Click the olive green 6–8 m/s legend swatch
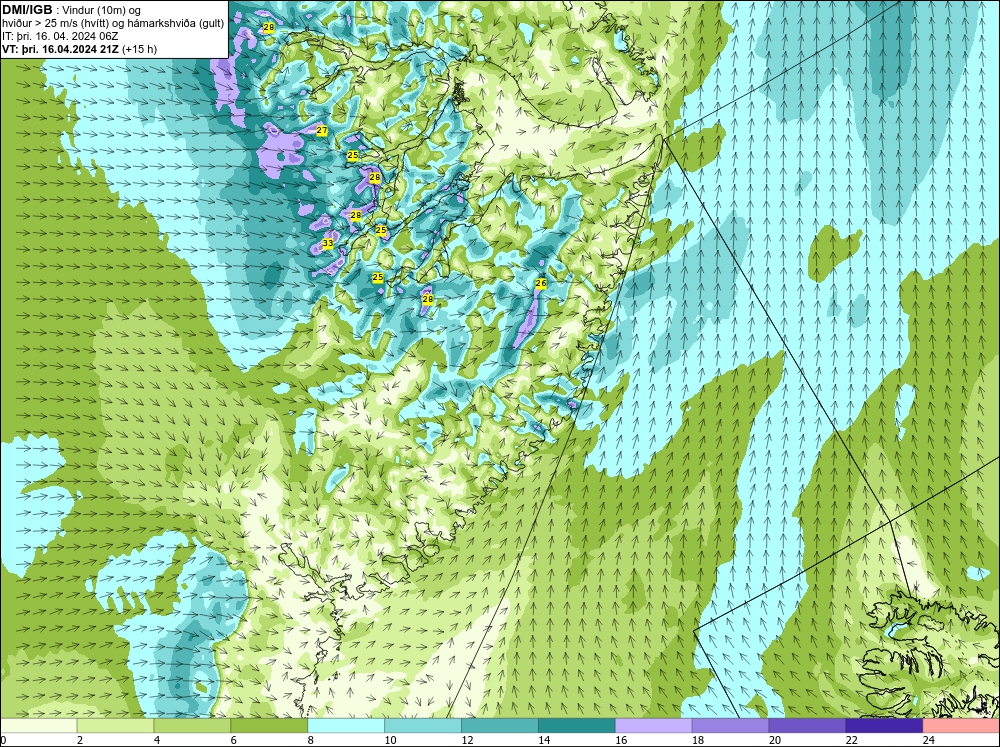 (x=269, y=726)
